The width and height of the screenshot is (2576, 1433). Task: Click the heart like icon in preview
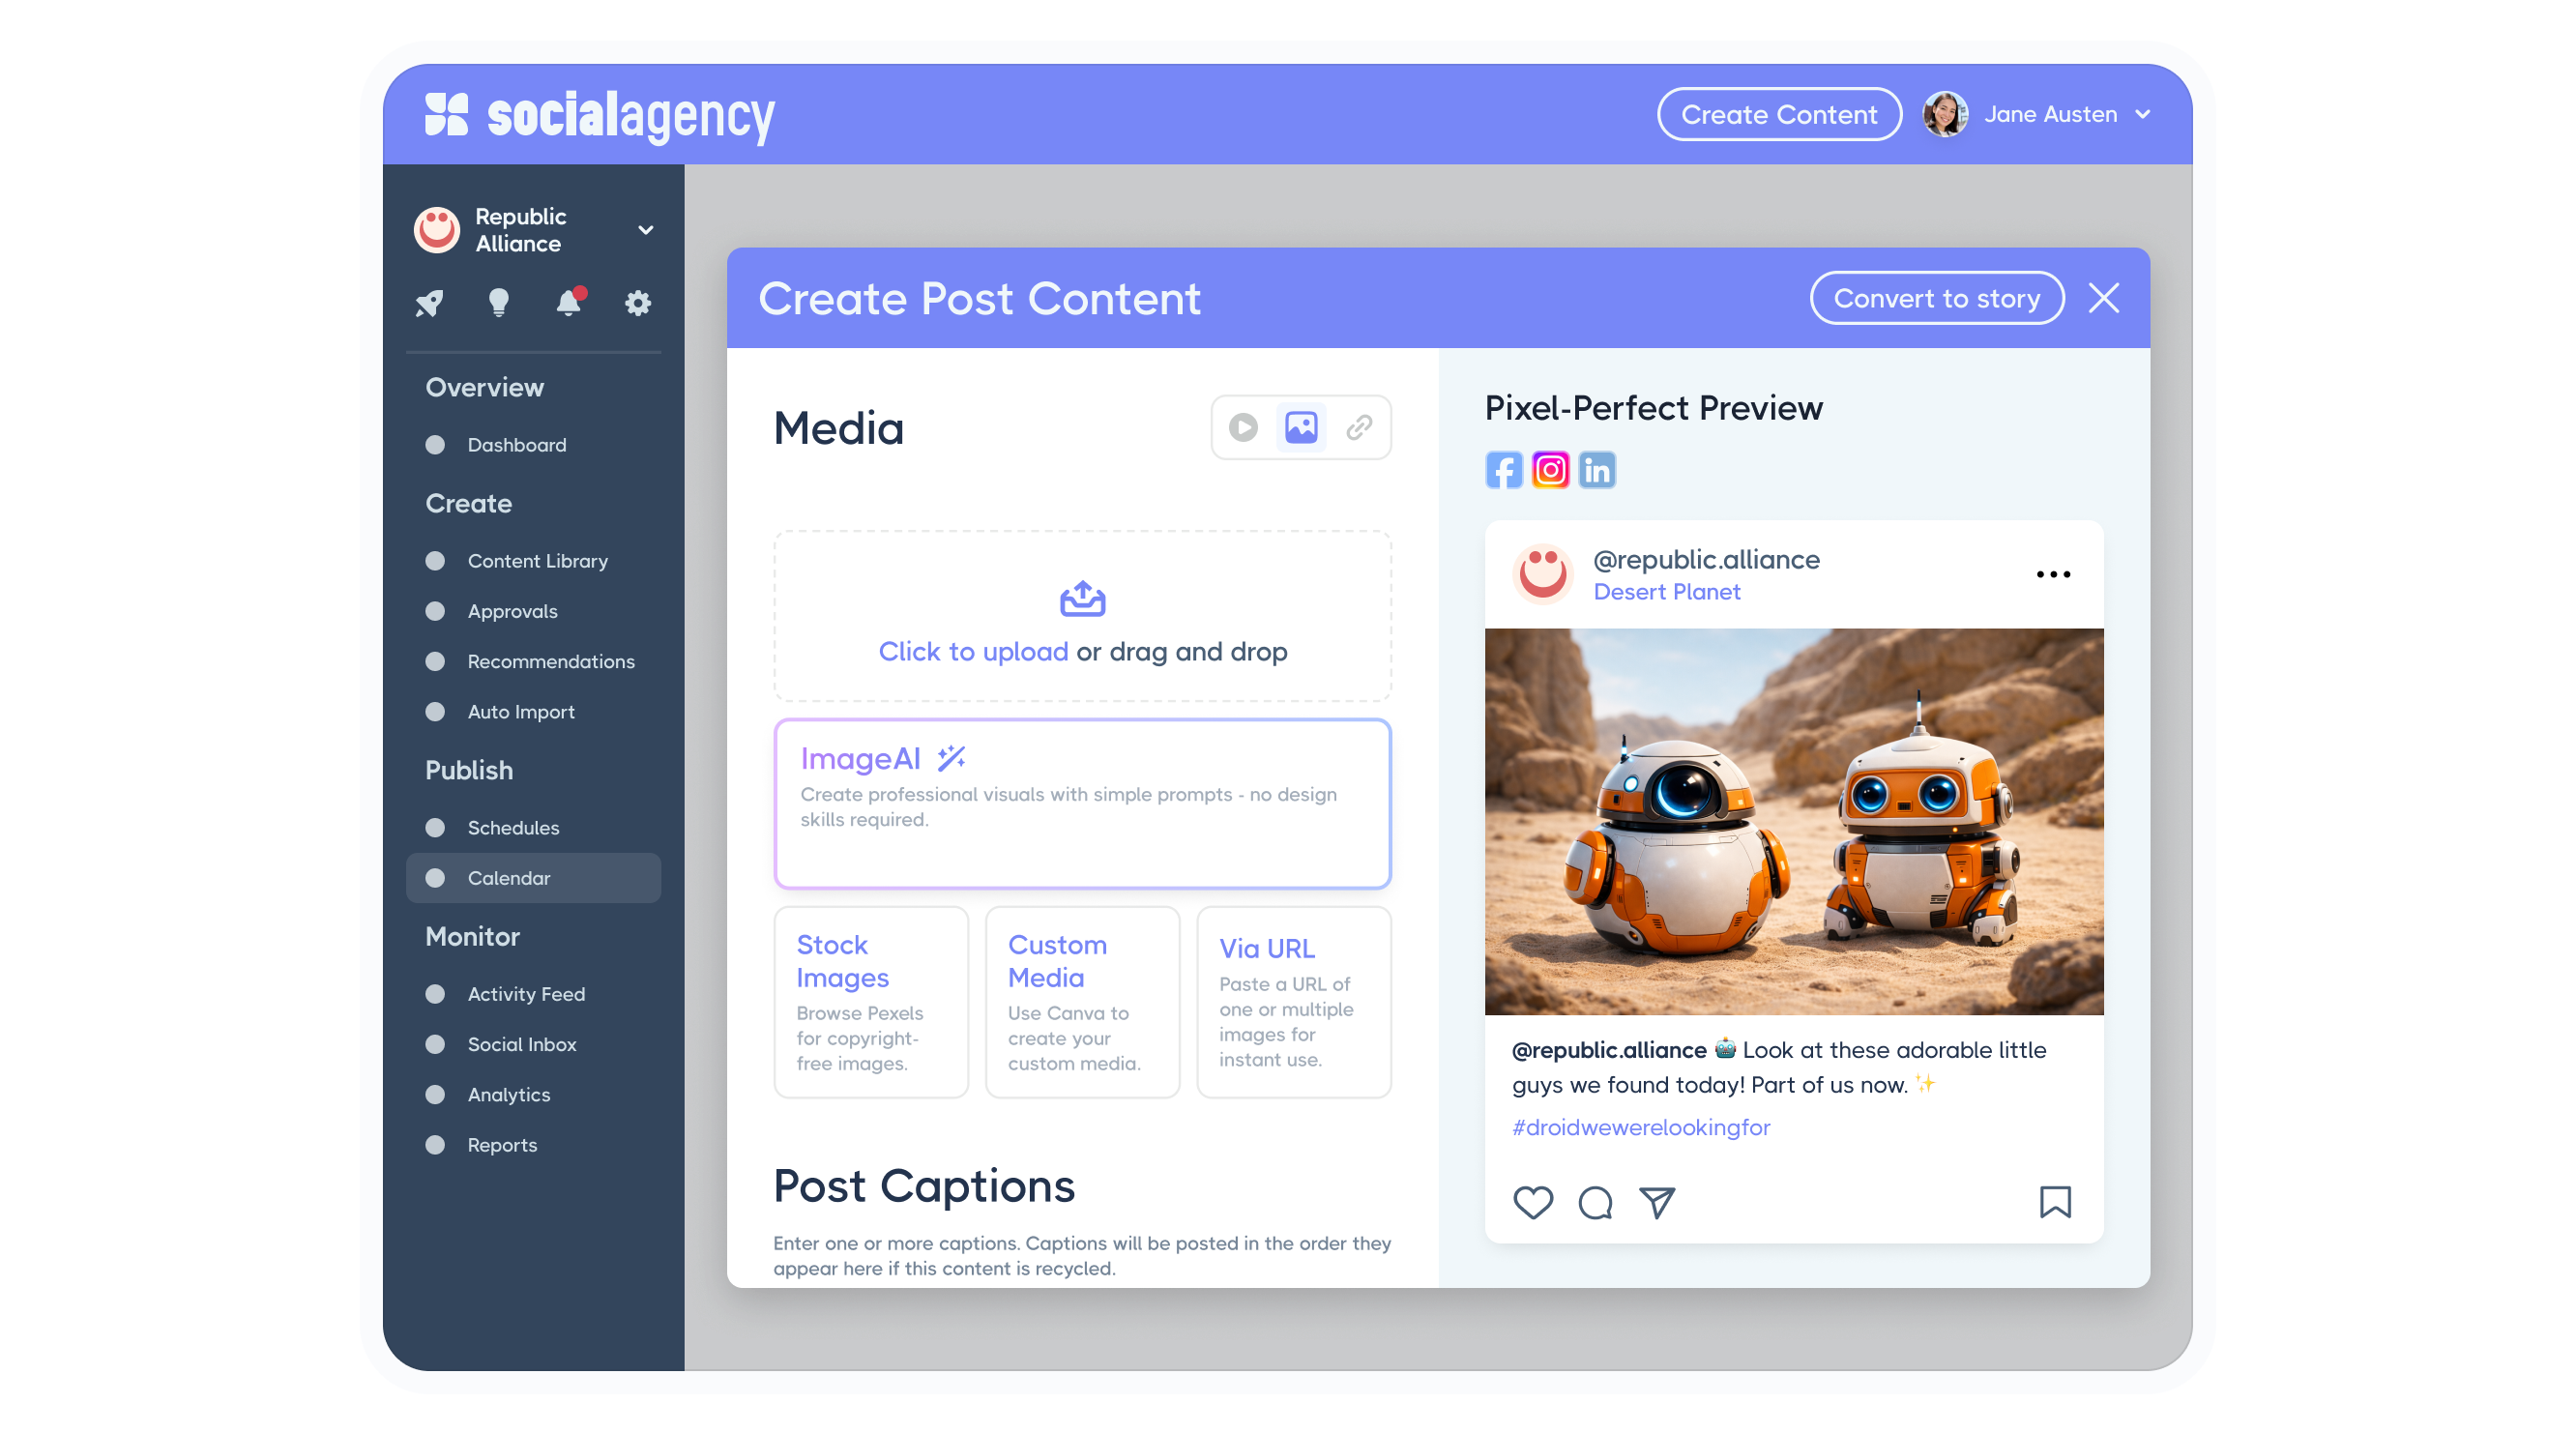click(x=1532, y=1202)
